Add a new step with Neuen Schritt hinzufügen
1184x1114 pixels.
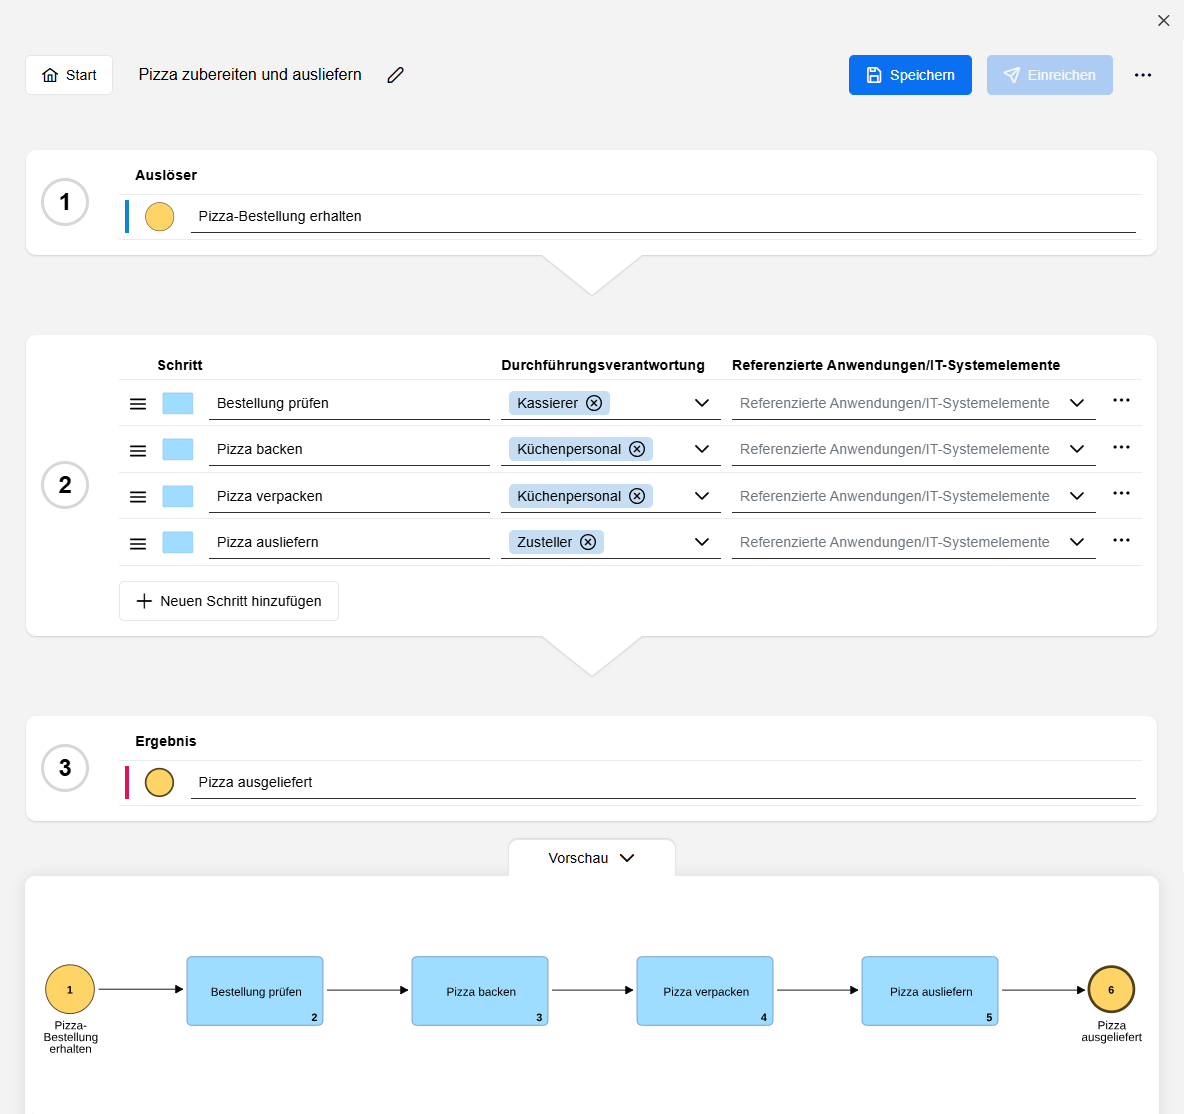[229, 601]
